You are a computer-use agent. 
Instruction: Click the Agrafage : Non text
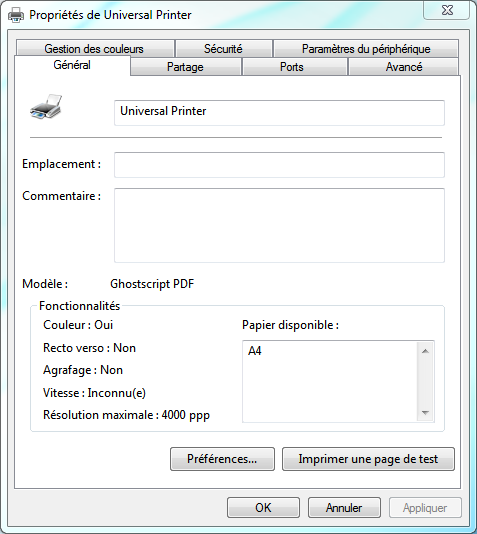[83, 370]
